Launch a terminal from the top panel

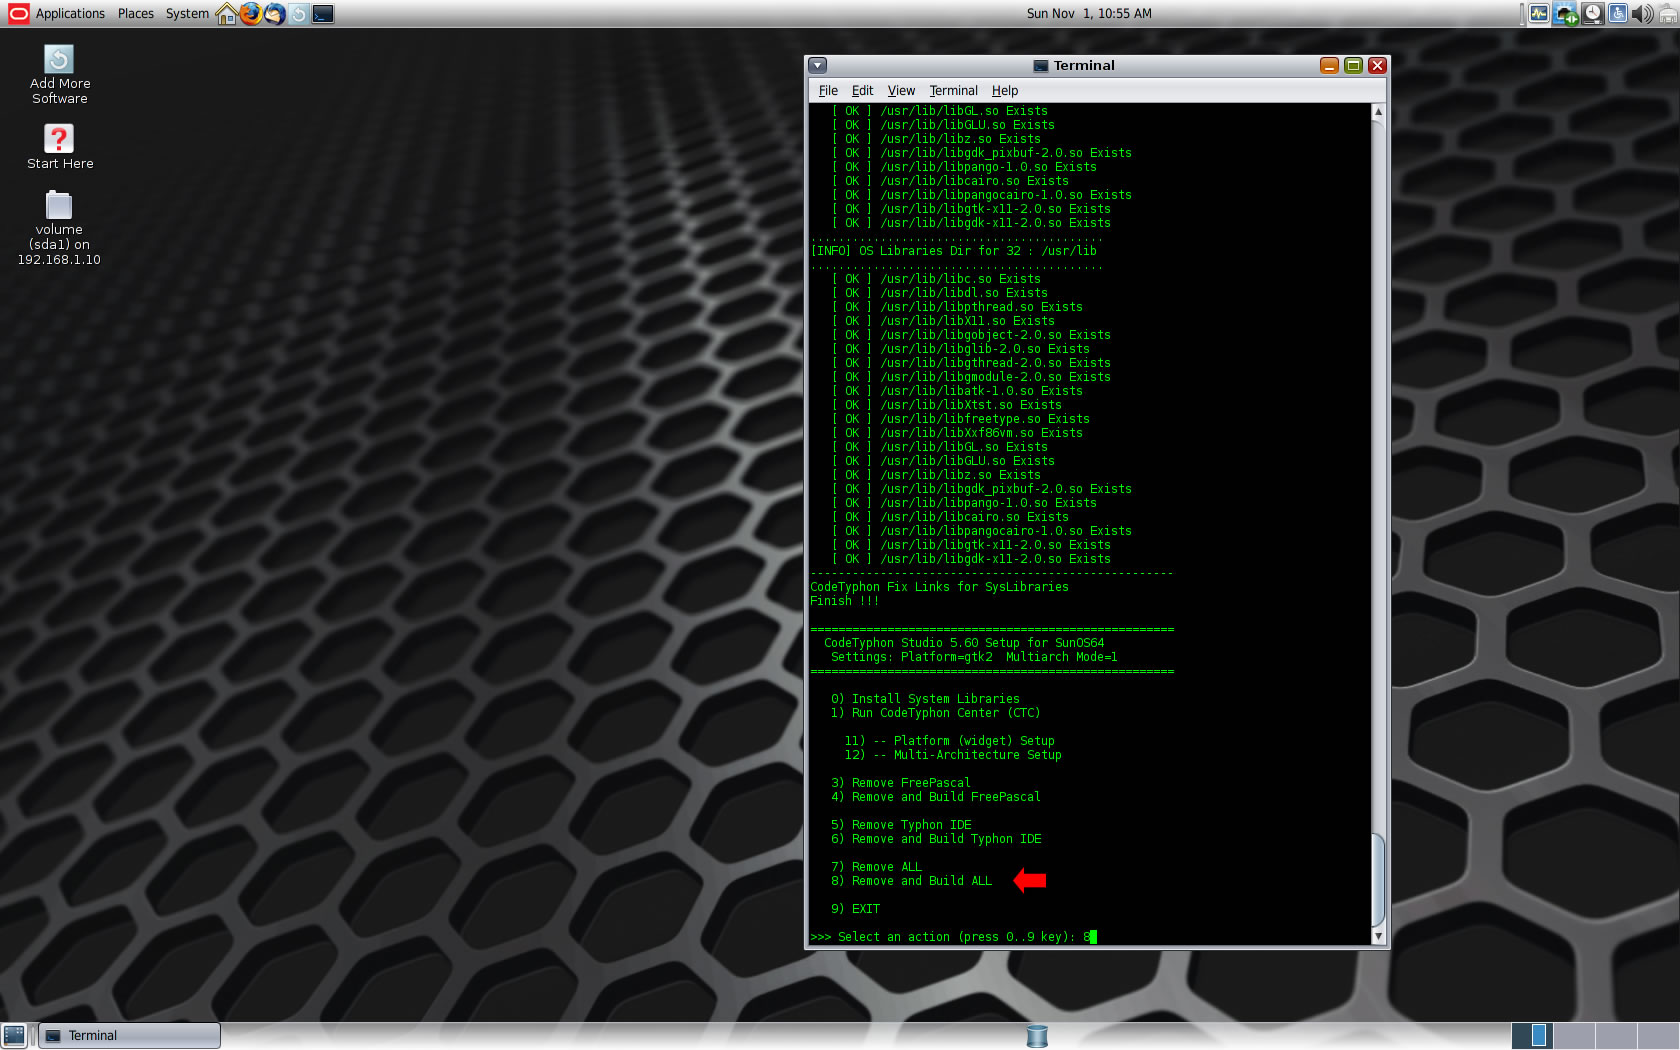pos(323,13)
